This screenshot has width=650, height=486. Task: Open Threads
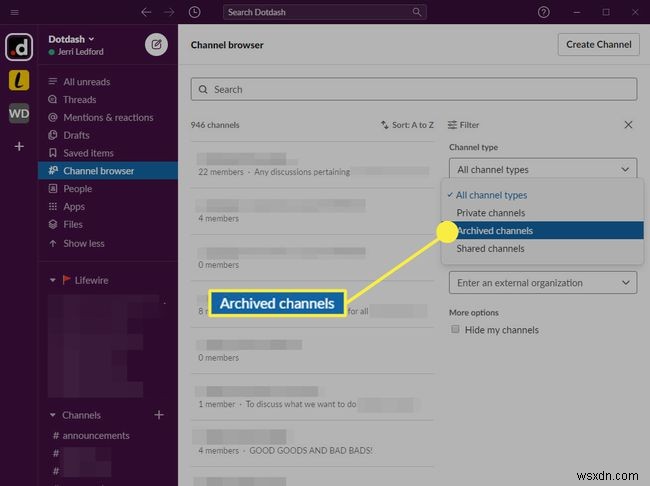coord(108,100)
